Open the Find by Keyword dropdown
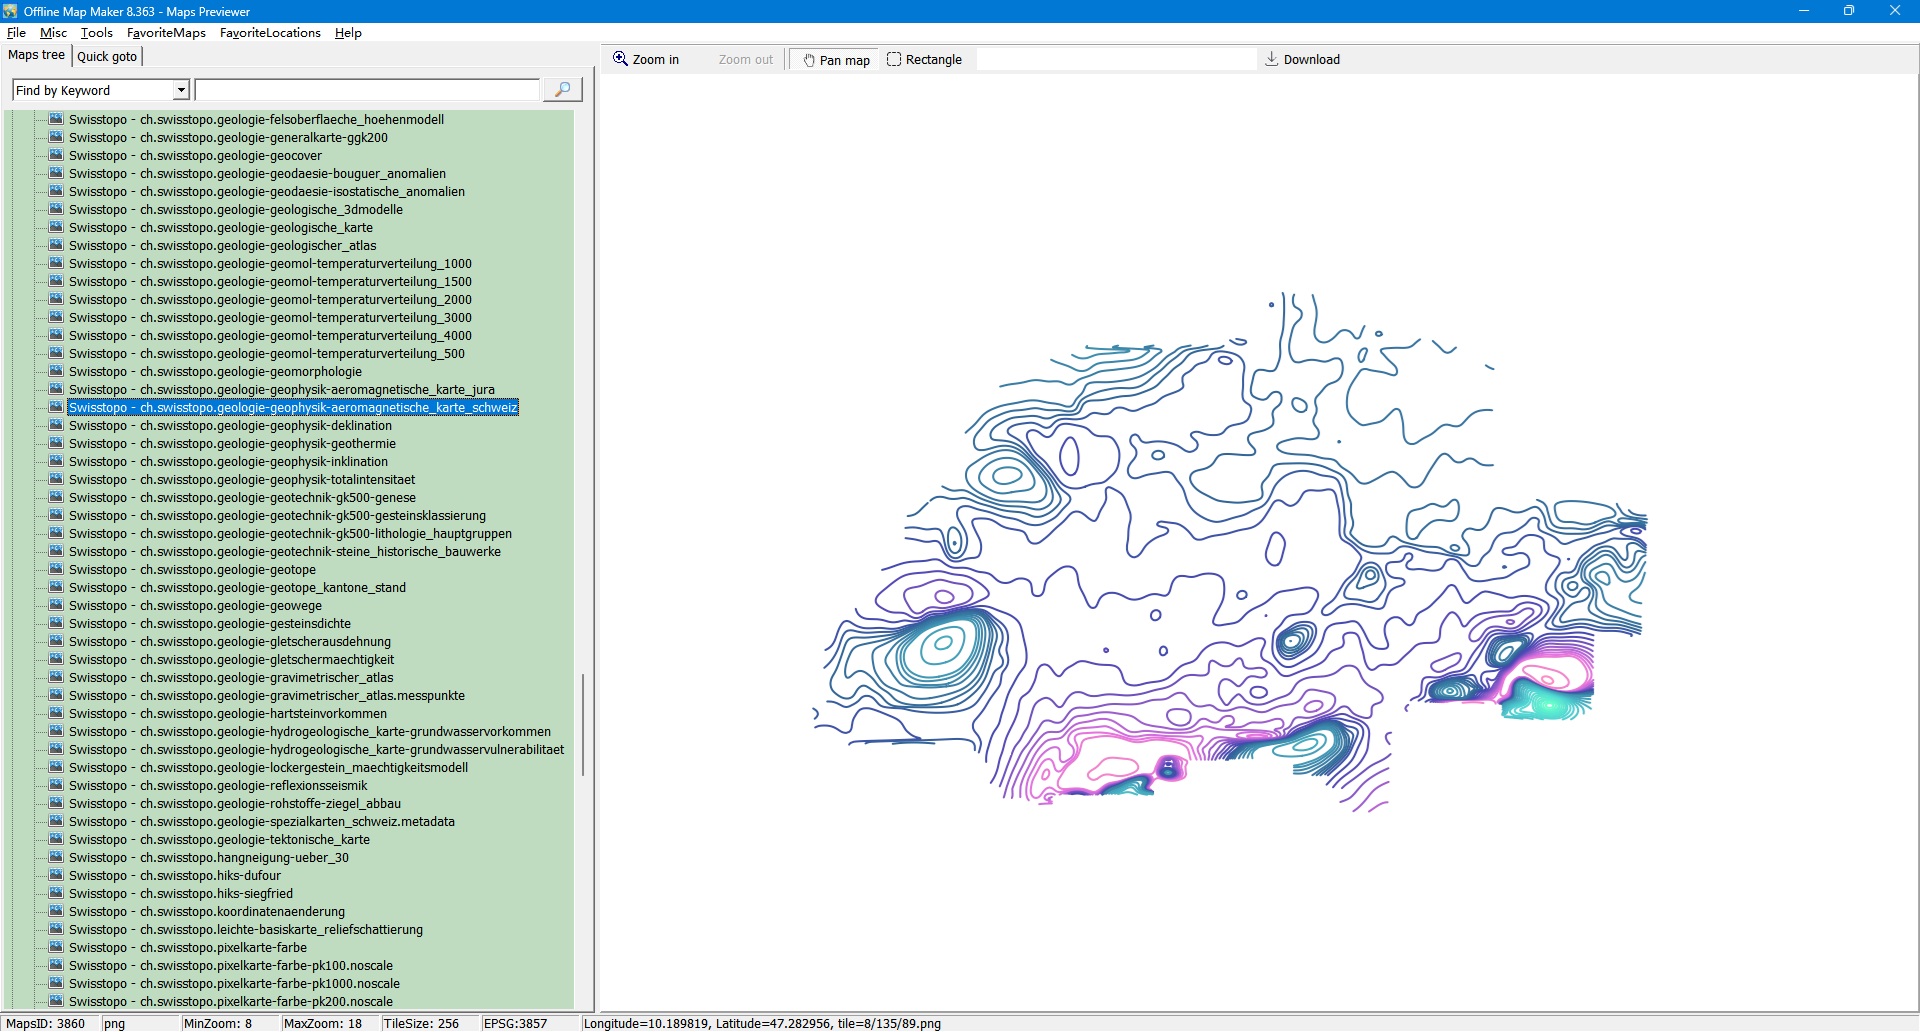 (181, 90)
